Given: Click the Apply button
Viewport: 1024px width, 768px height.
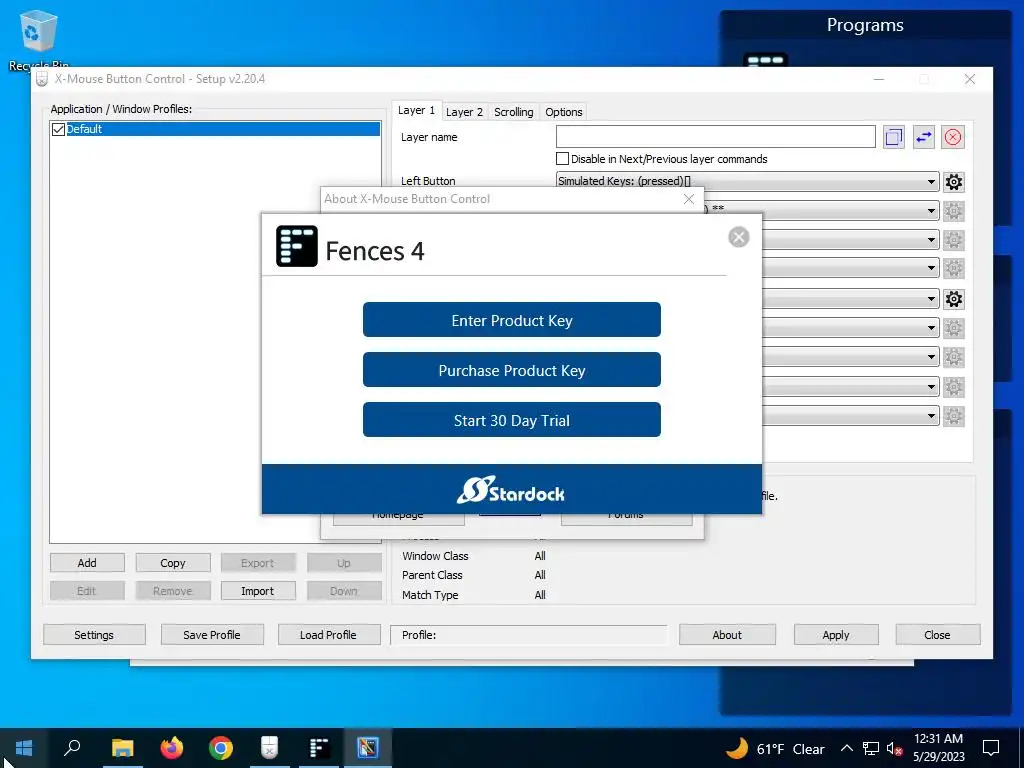Looking at the screenshot, I should tap(836, 635).
